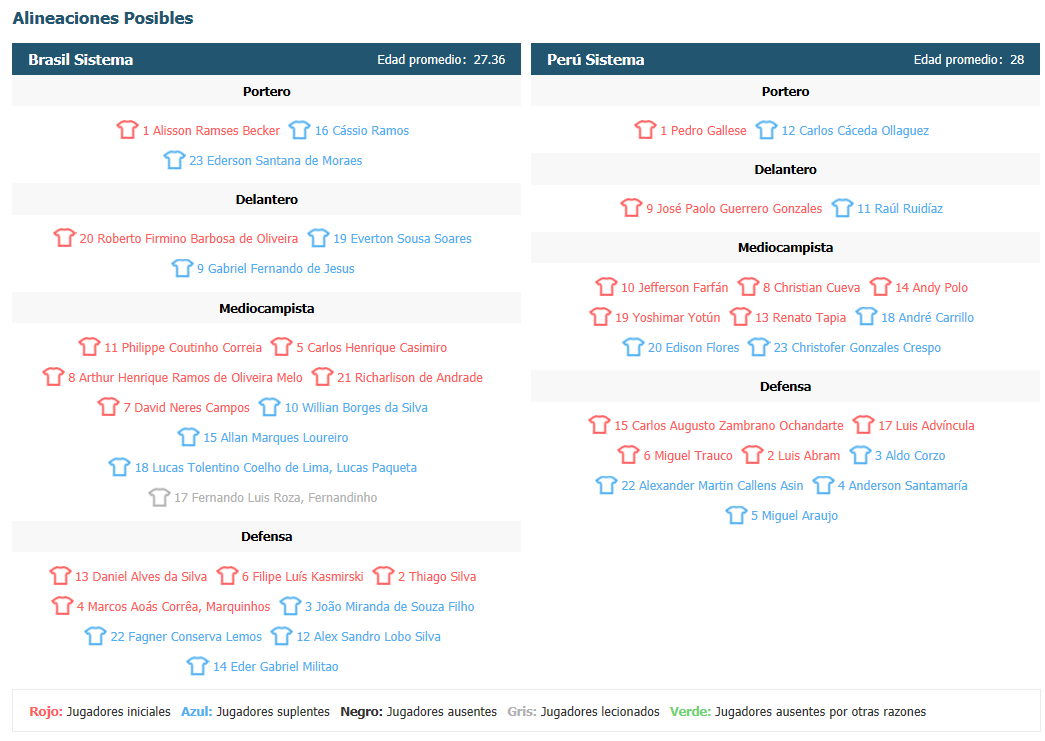Image resolution: width=1045 pixels, height=741 pixels.
Task: Click the Perú Sistema header title
Action: coord(596,59)
